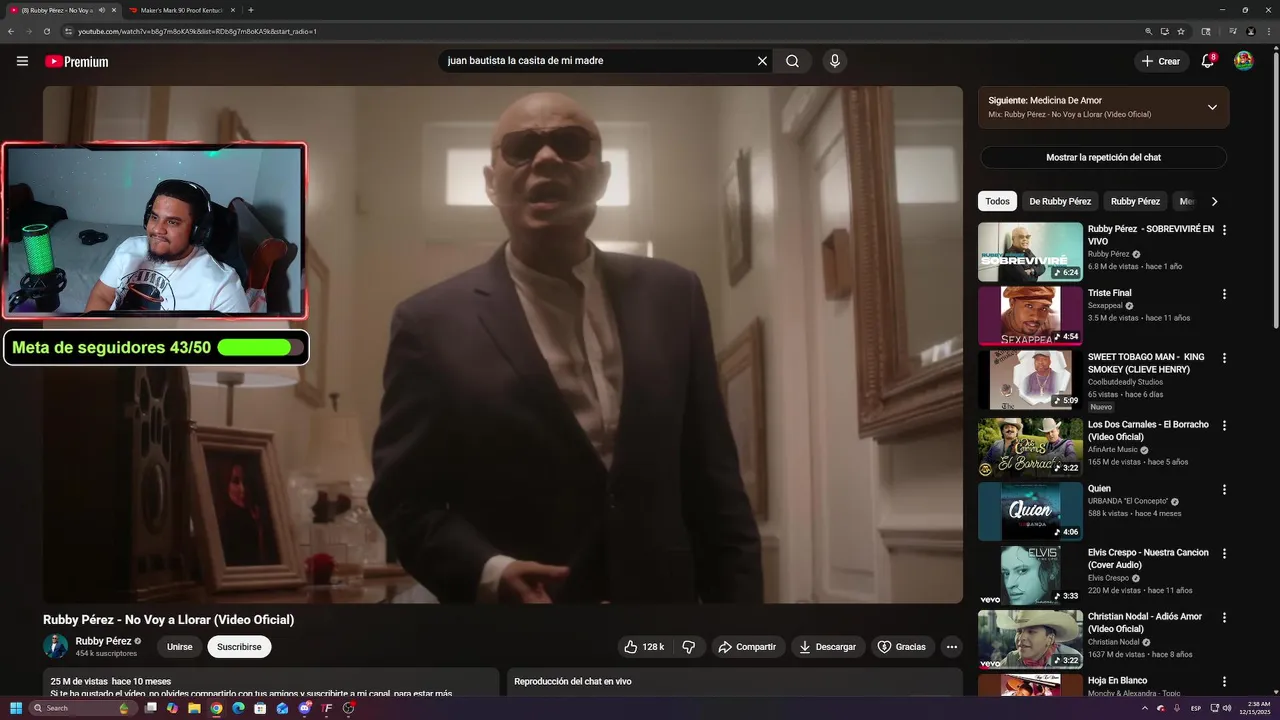Open the notifications bell
The width and height of the screenshot is (1280, 720).
tap(1208, 61)
